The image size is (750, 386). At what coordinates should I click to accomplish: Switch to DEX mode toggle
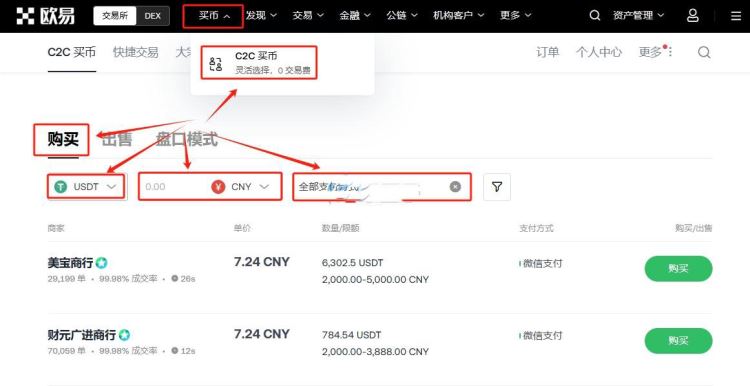click(153, 16)
